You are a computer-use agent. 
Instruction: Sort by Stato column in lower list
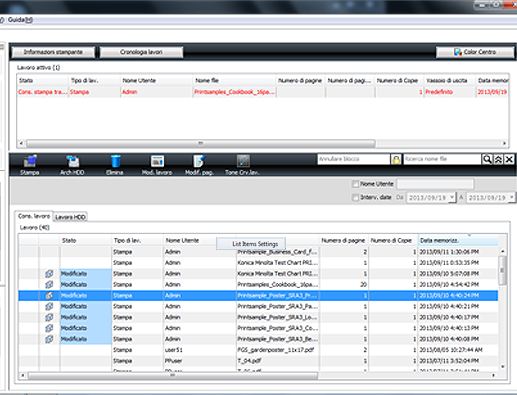pyautogui.click(x=86, y=240)
